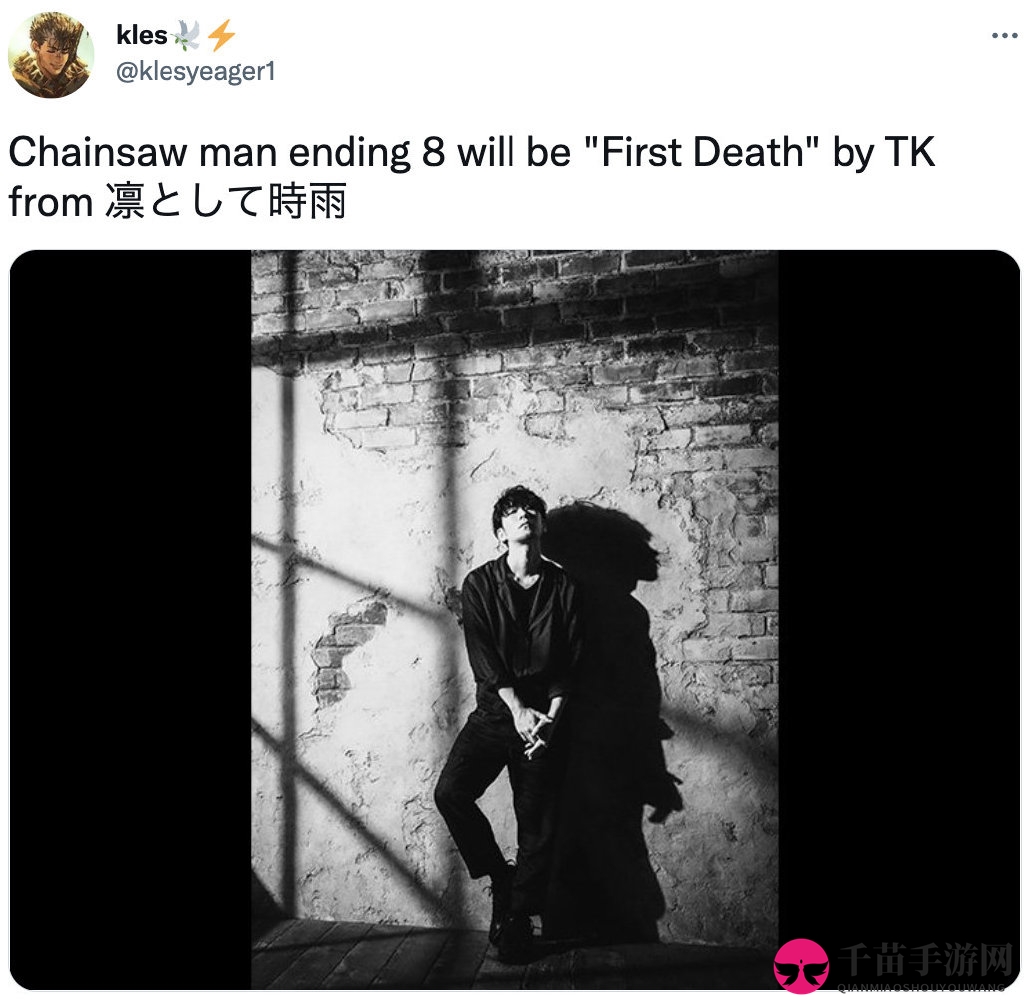This screenshot has height=1000, width=1024.
Task: Click the 千苗手游网 watermark text
Action: [x=925, y=960]
